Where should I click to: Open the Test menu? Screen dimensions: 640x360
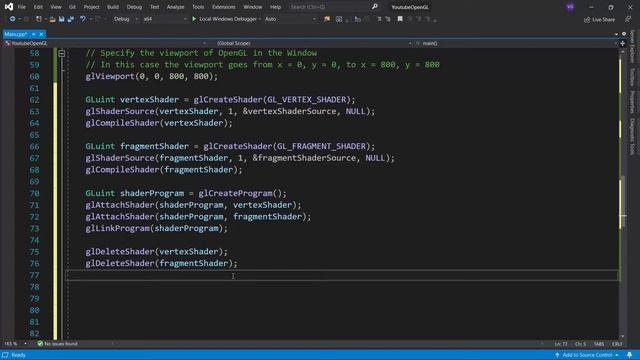pyautogui.click(x=154, y=7)
